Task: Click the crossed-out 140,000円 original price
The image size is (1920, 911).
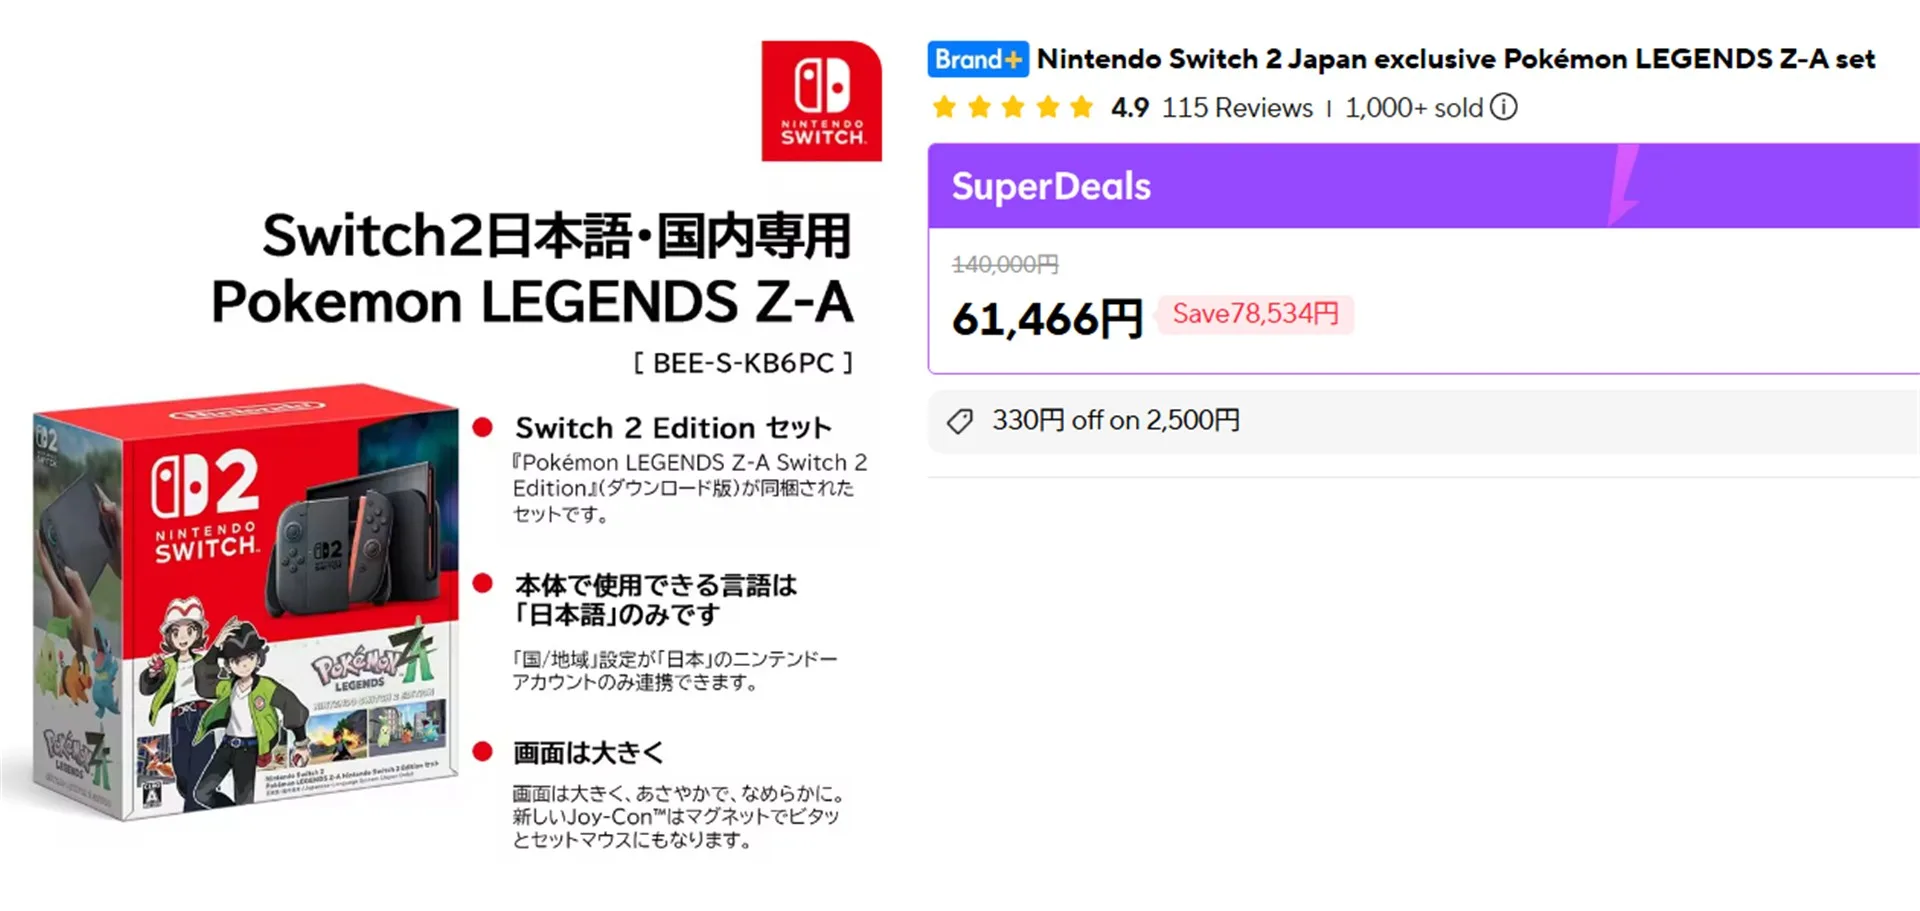Action: (1005, 264)
